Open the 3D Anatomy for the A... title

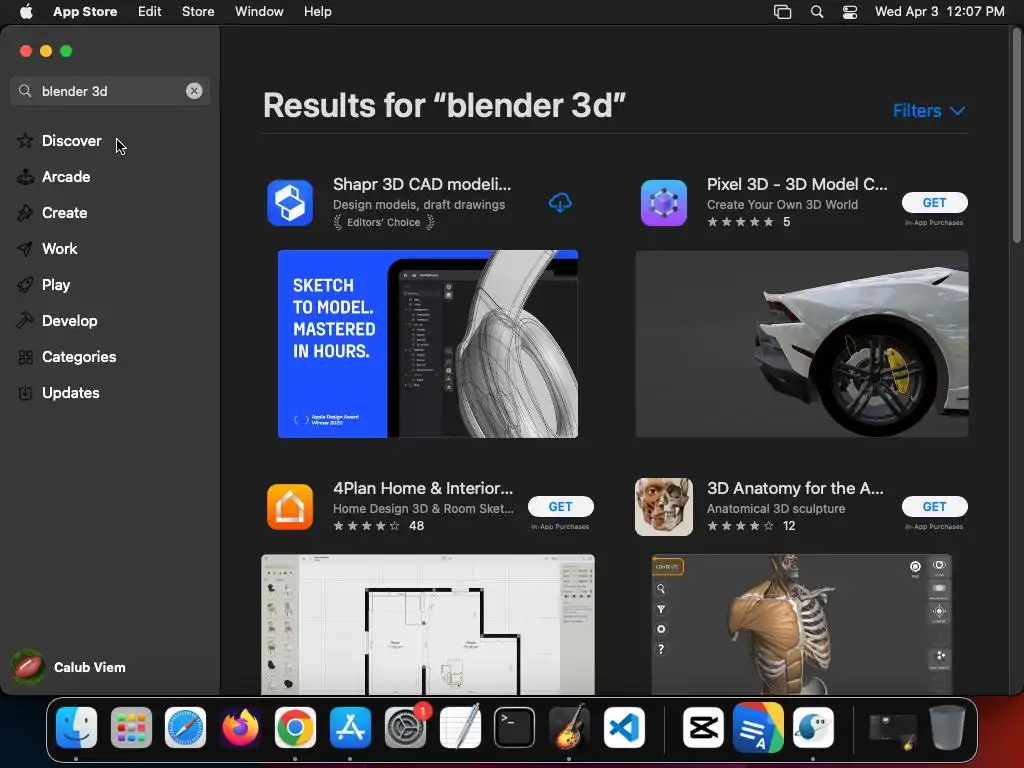coord(795,488)
